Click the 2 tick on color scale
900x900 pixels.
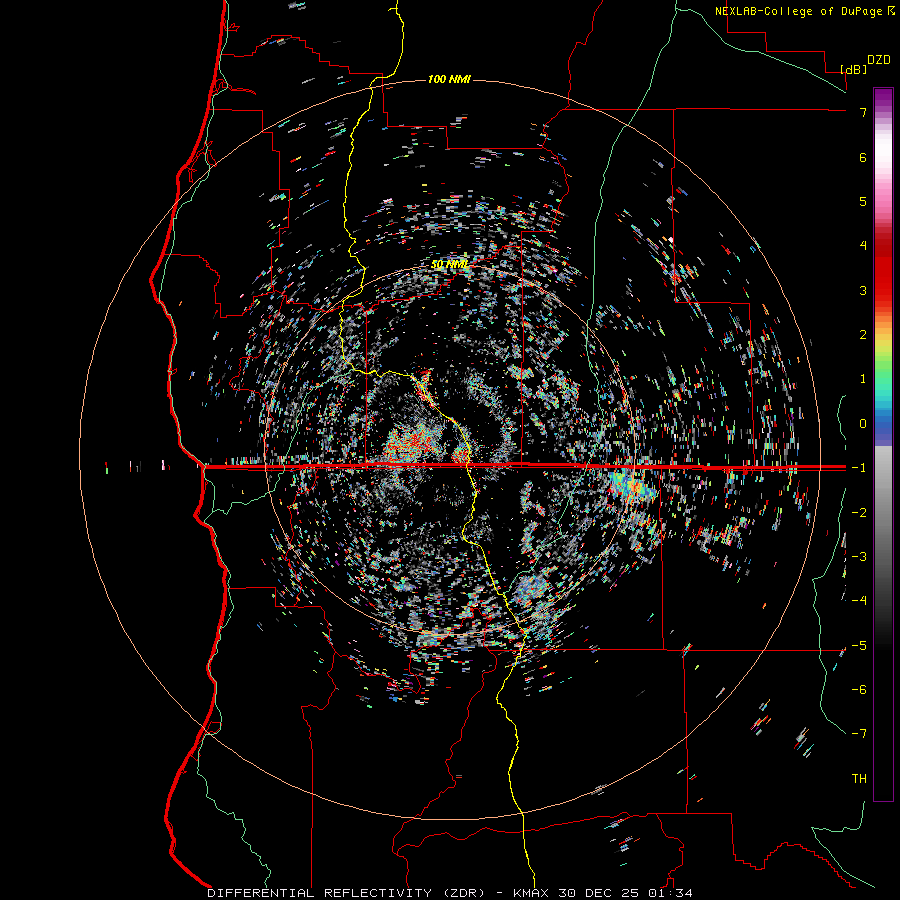863,335
